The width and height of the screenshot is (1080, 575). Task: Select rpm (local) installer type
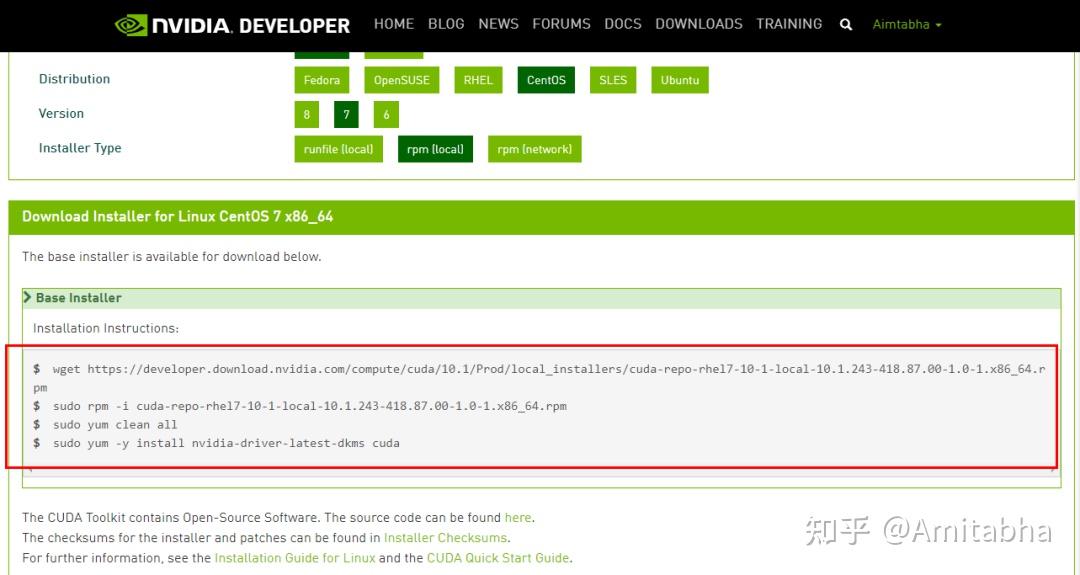(435, 149)
